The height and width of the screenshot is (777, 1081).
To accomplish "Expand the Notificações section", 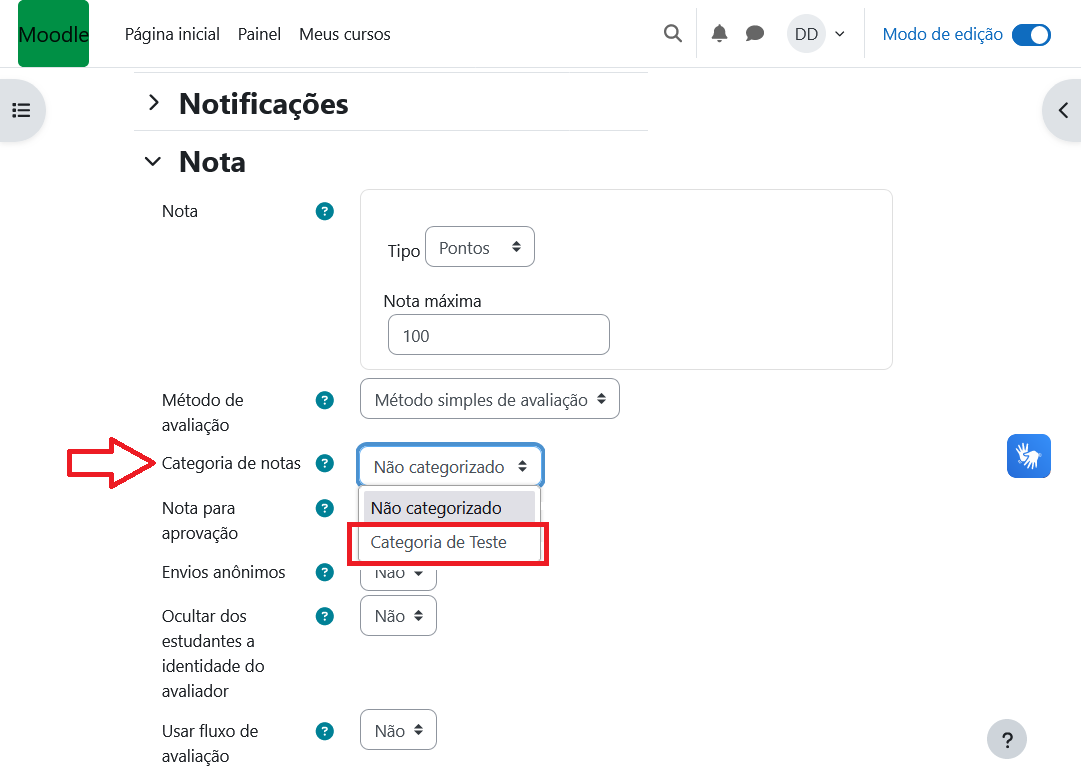I will (x=153, y=103).
